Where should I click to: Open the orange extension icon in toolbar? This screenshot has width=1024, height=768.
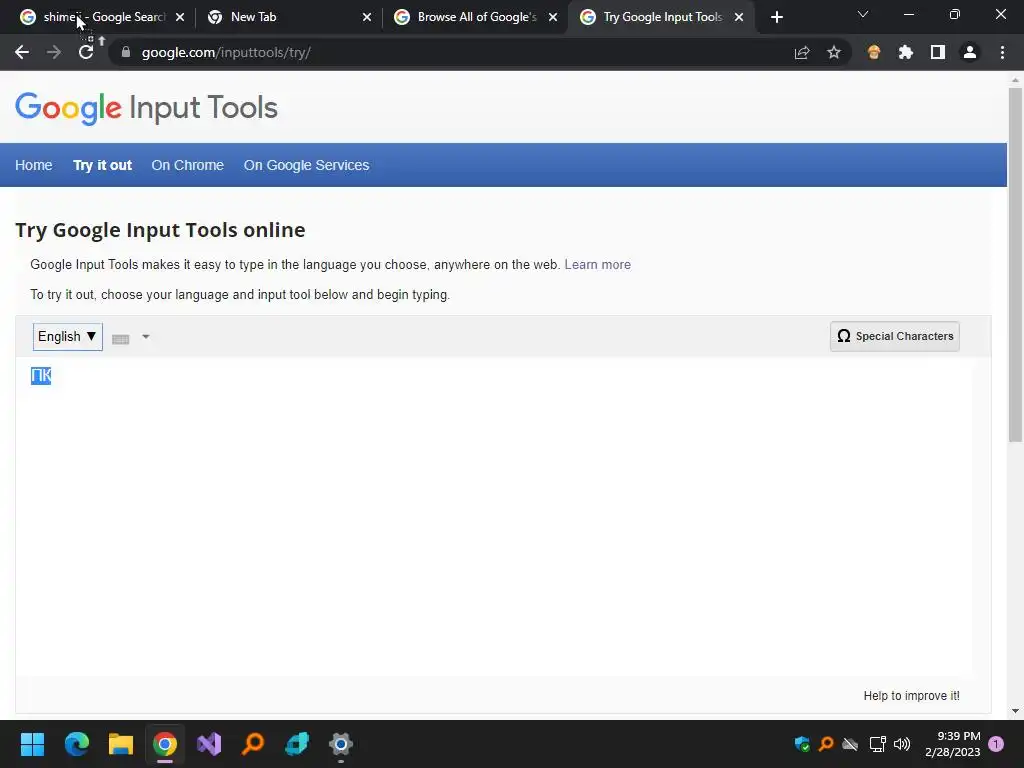[x=874, y=52]
